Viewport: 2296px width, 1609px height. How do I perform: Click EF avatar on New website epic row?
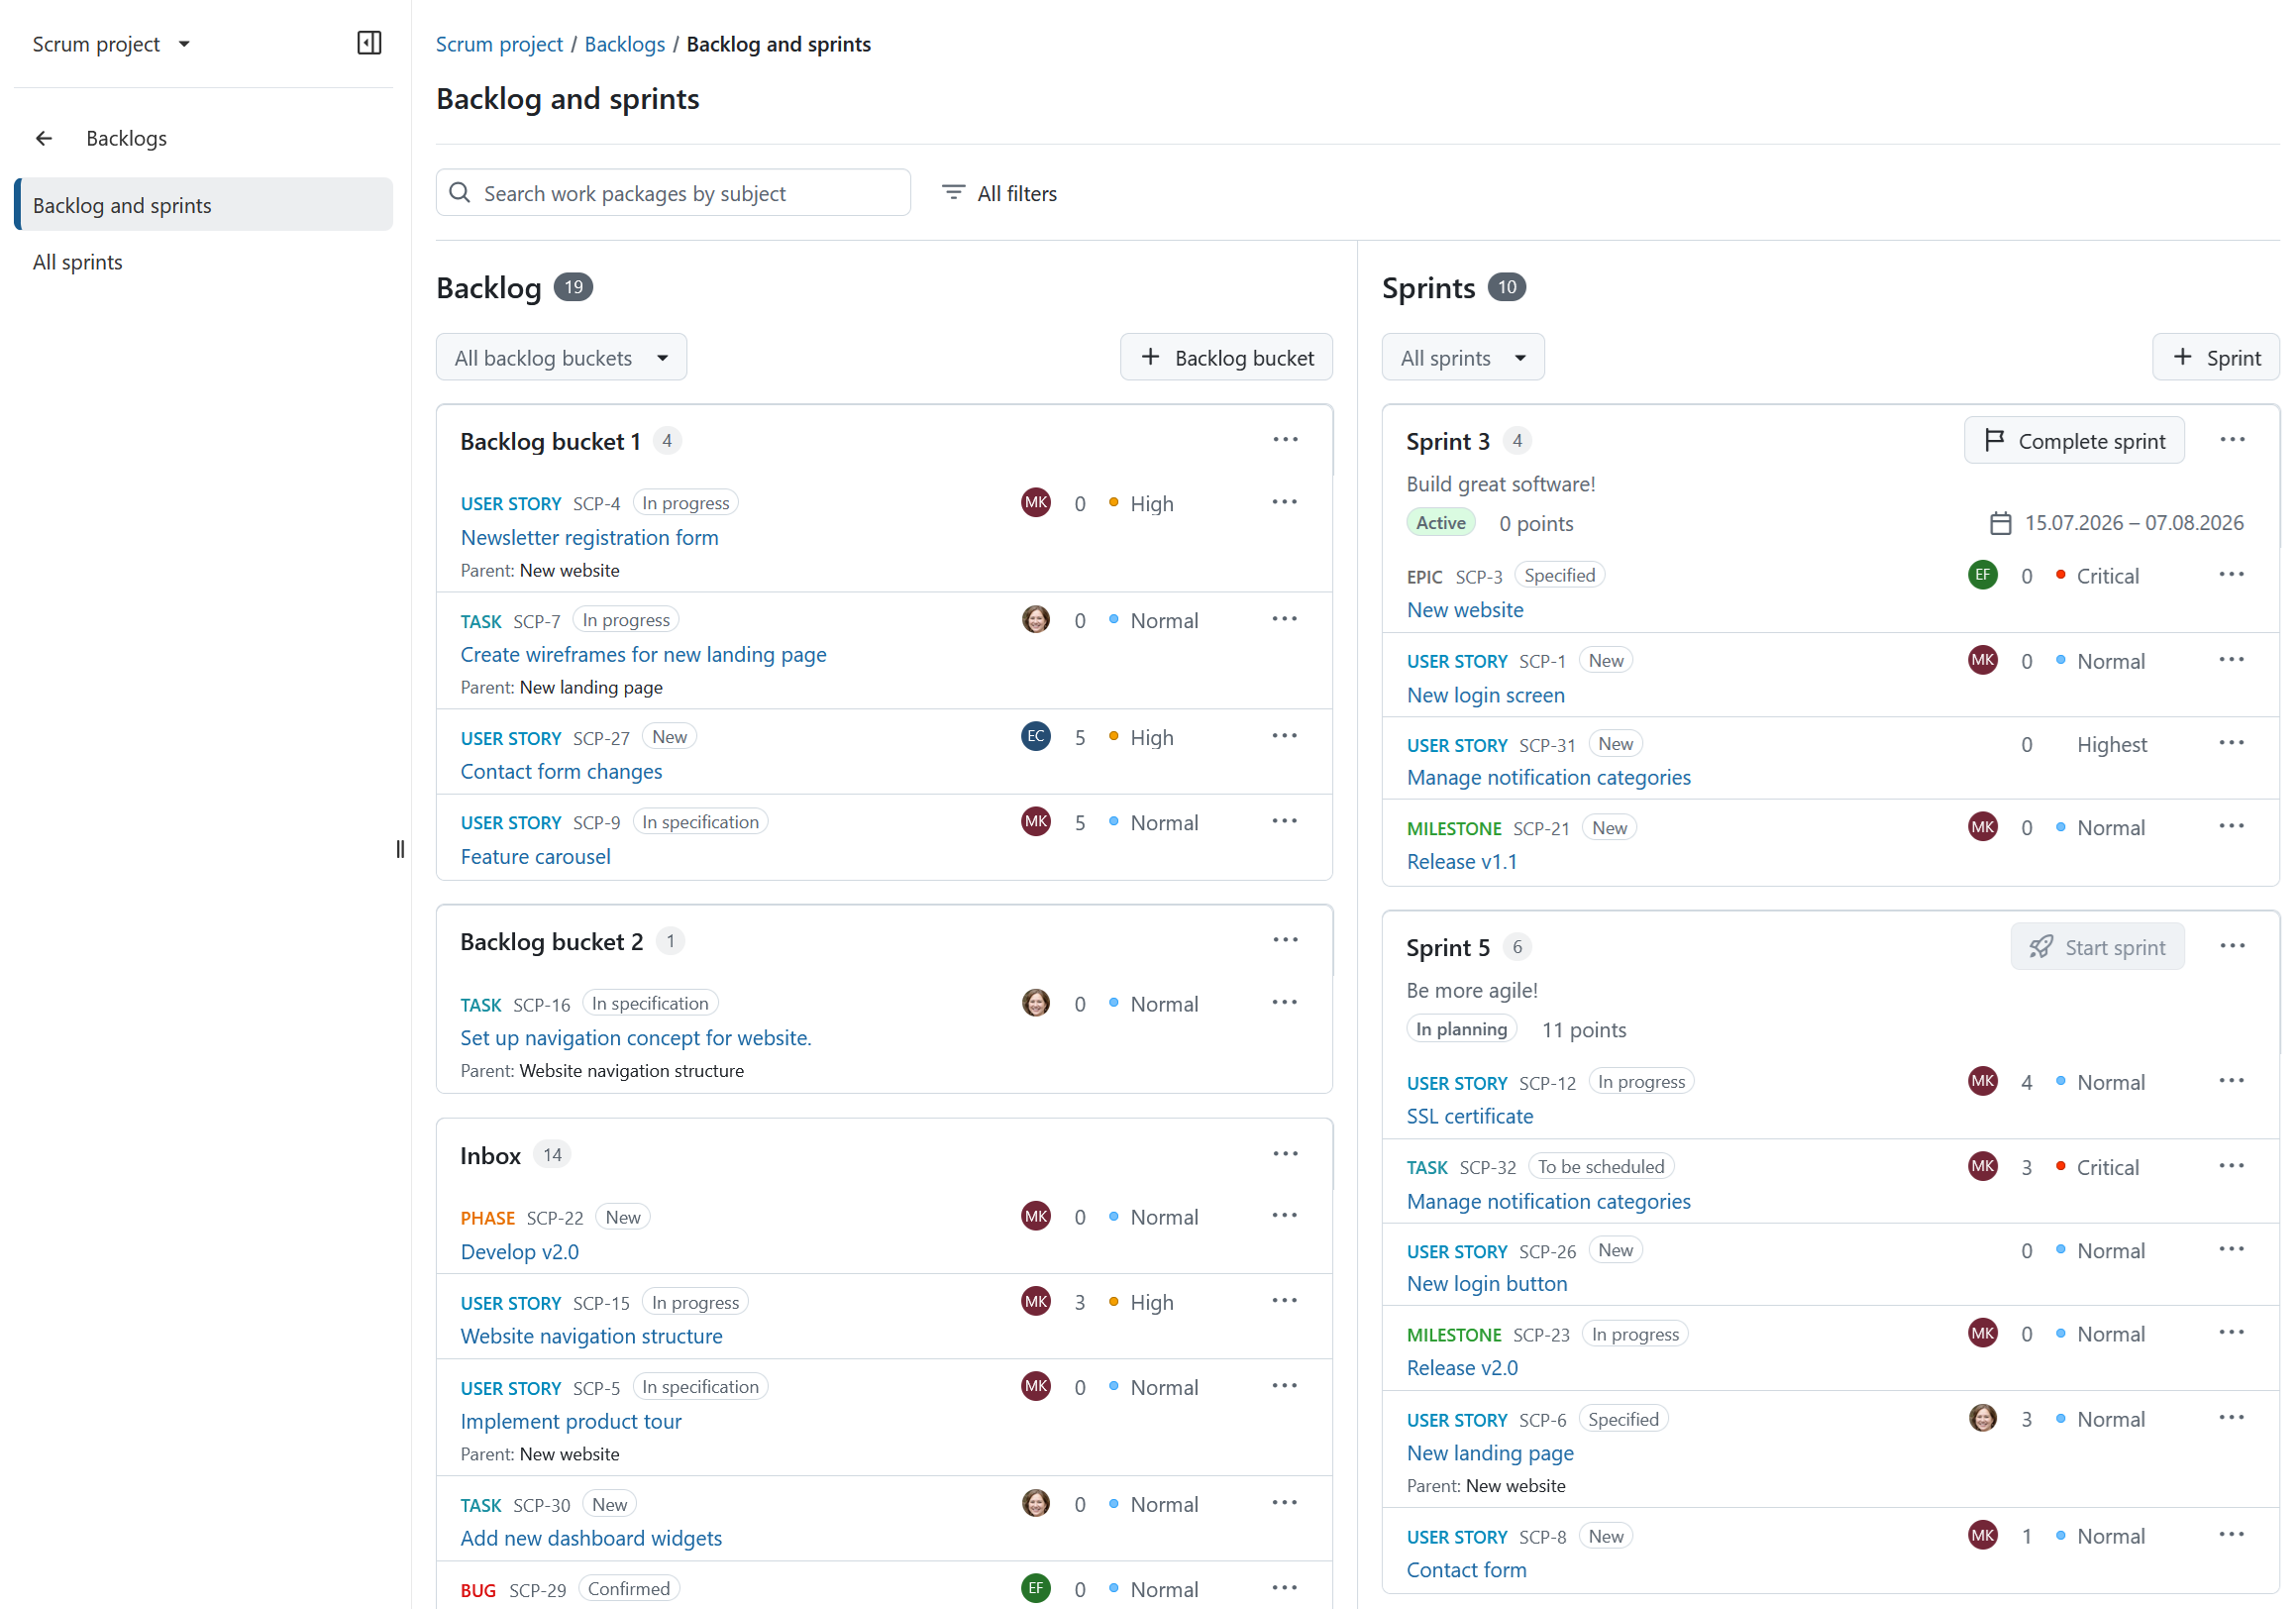1982,574
